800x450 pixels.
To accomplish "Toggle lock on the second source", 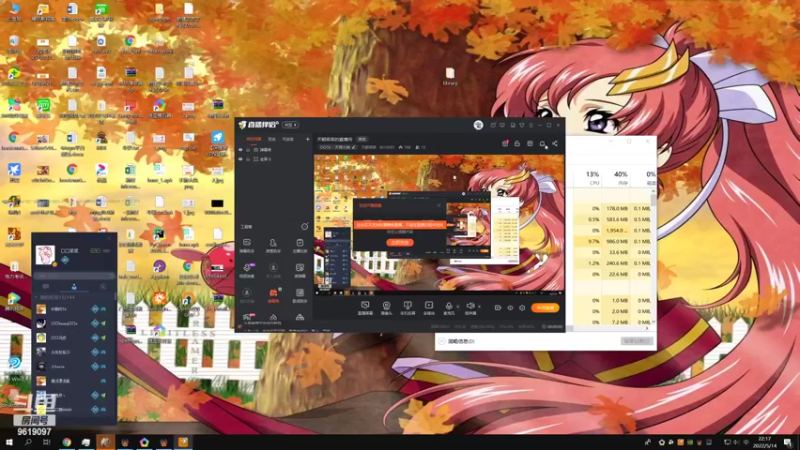I will 248,159.
